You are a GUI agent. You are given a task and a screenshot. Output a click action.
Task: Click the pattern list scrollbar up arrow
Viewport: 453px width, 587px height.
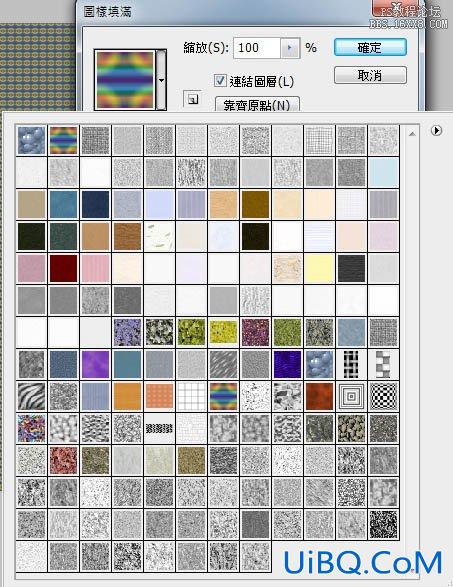coord(412,134)
